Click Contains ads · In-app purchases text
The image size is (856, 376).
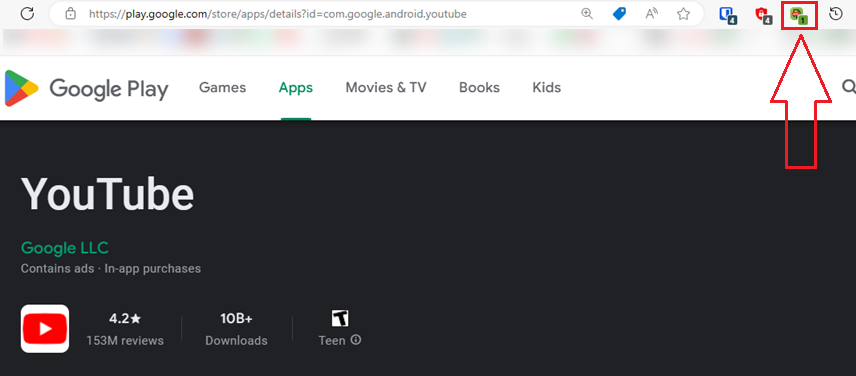pos(111,268)
